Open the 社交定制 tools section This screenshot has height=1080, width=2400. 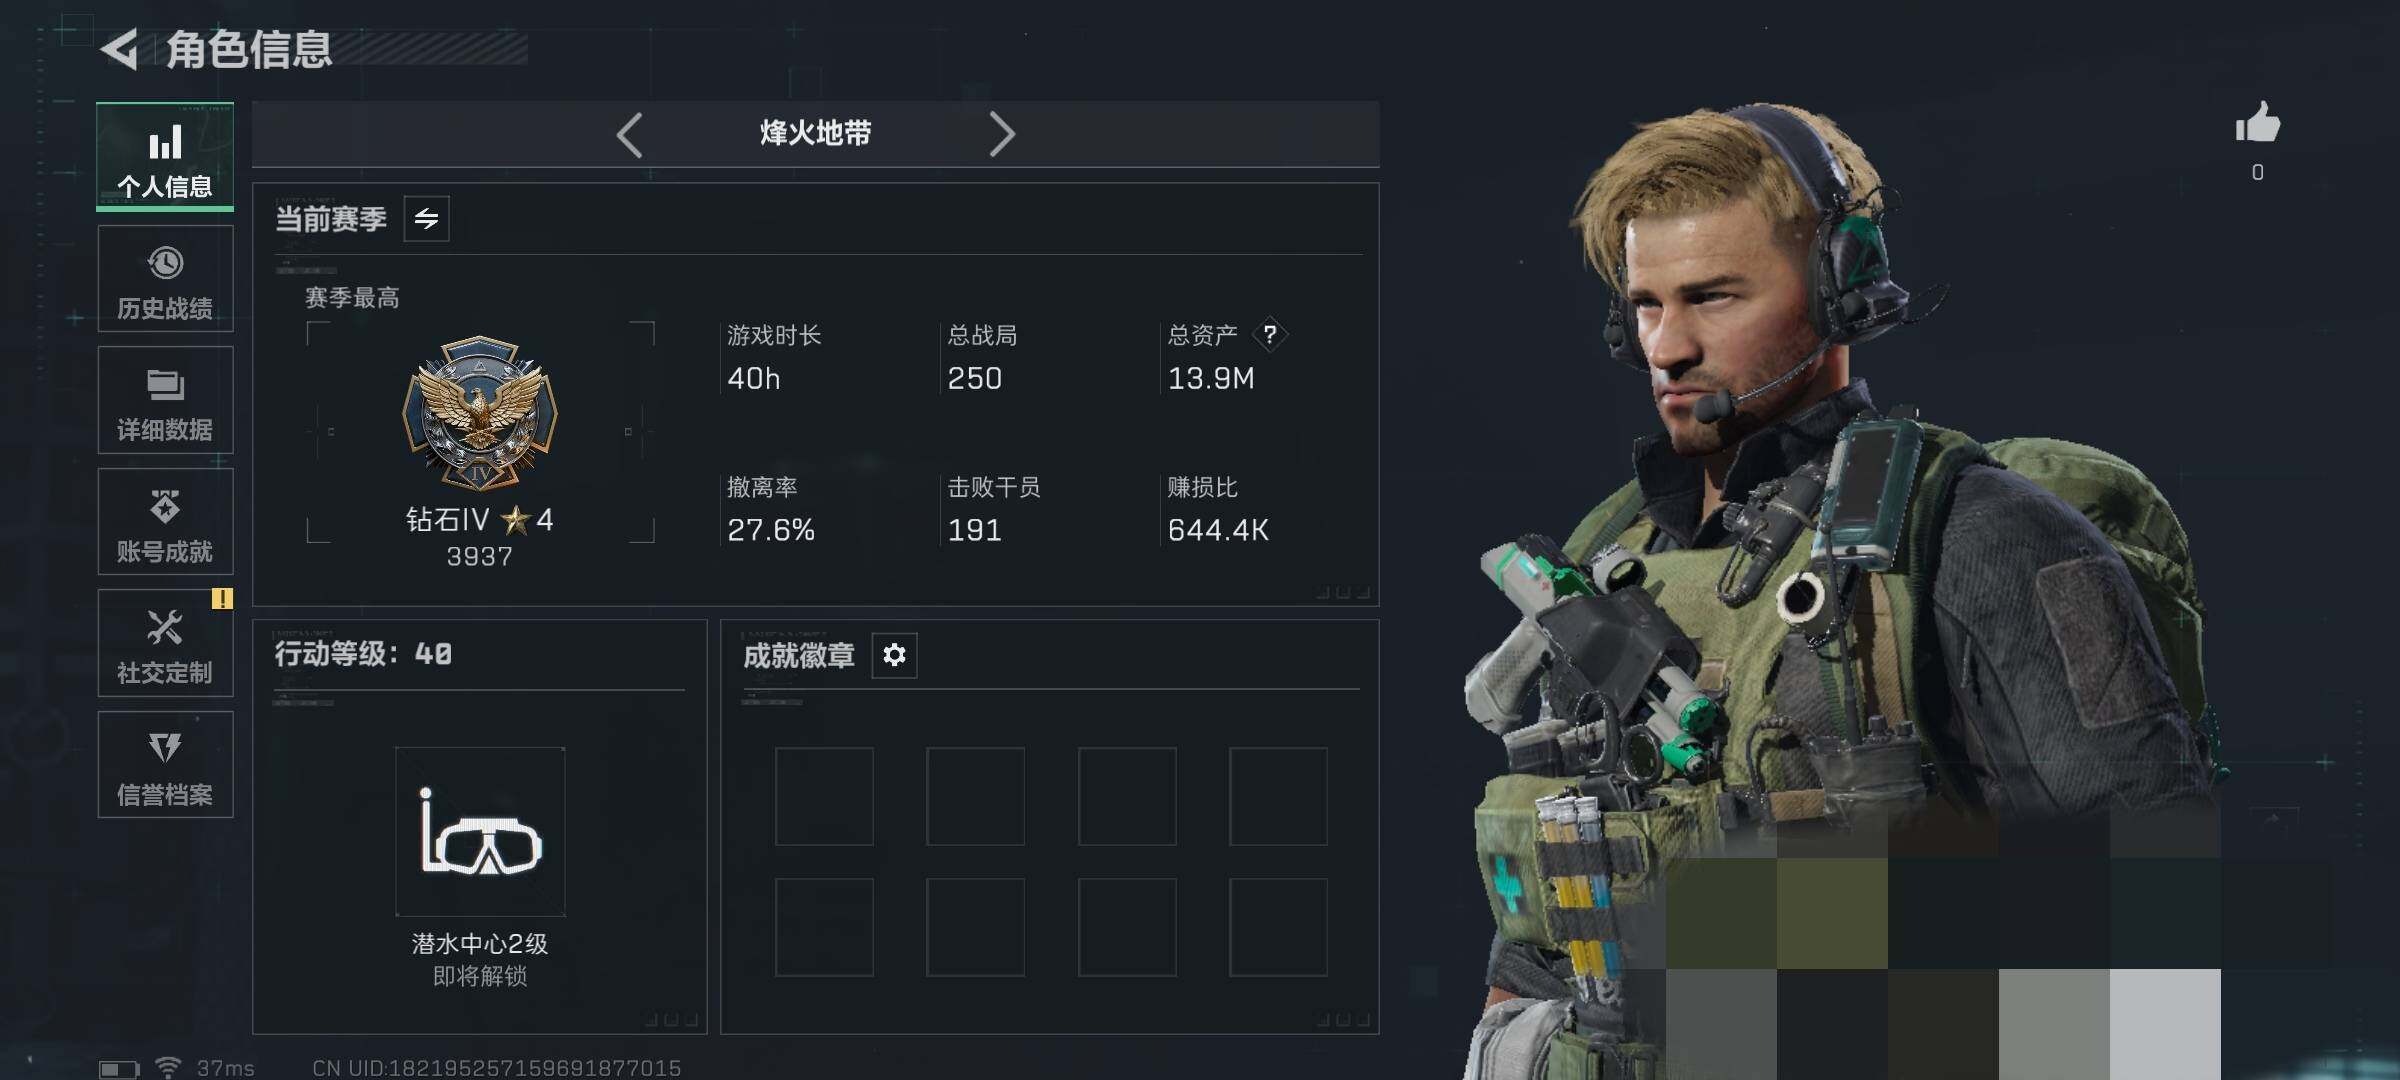point(165,643)
